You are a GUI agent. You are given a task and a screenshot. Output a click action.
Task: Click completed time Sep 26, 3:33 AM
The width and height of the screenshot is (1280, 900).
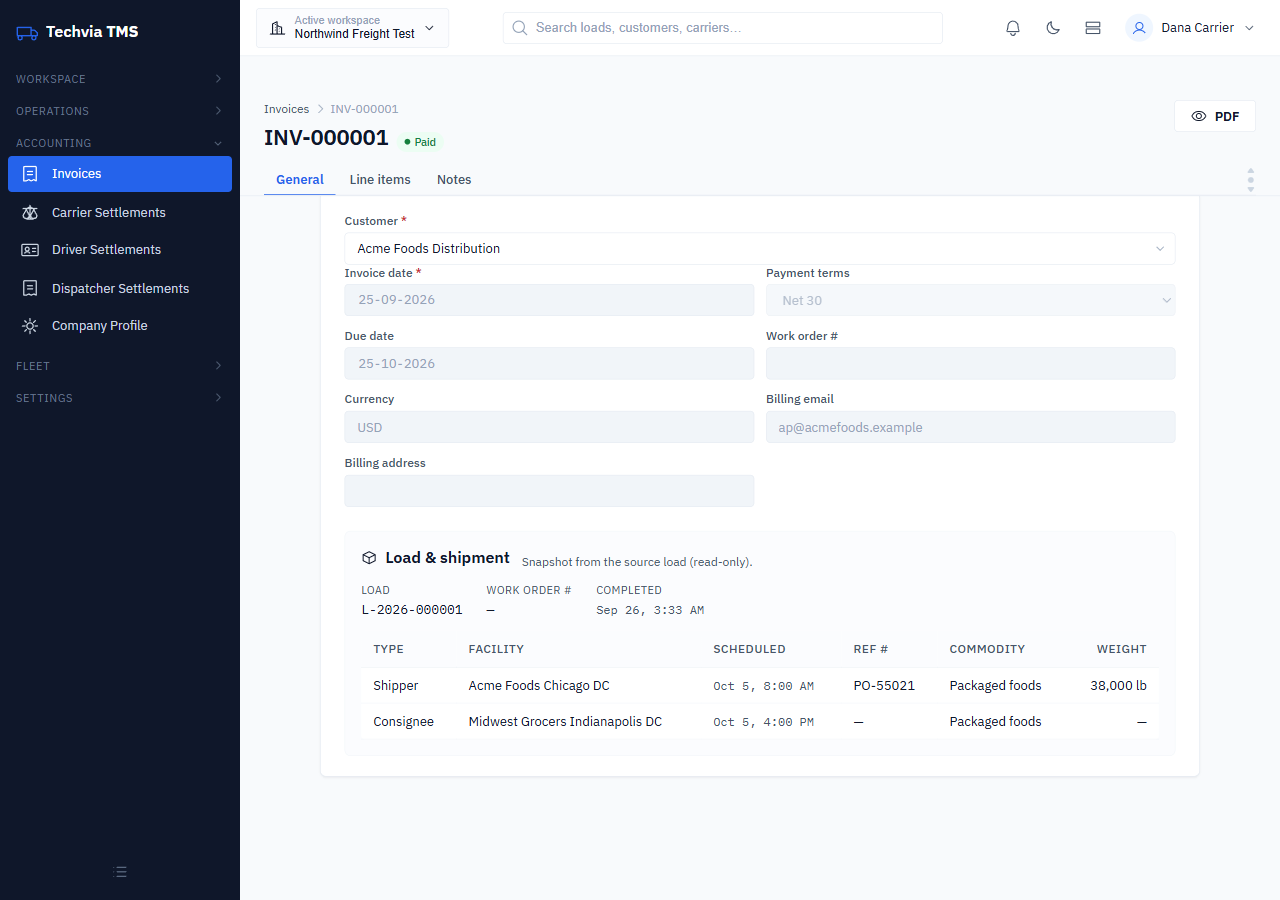point(650,610)
